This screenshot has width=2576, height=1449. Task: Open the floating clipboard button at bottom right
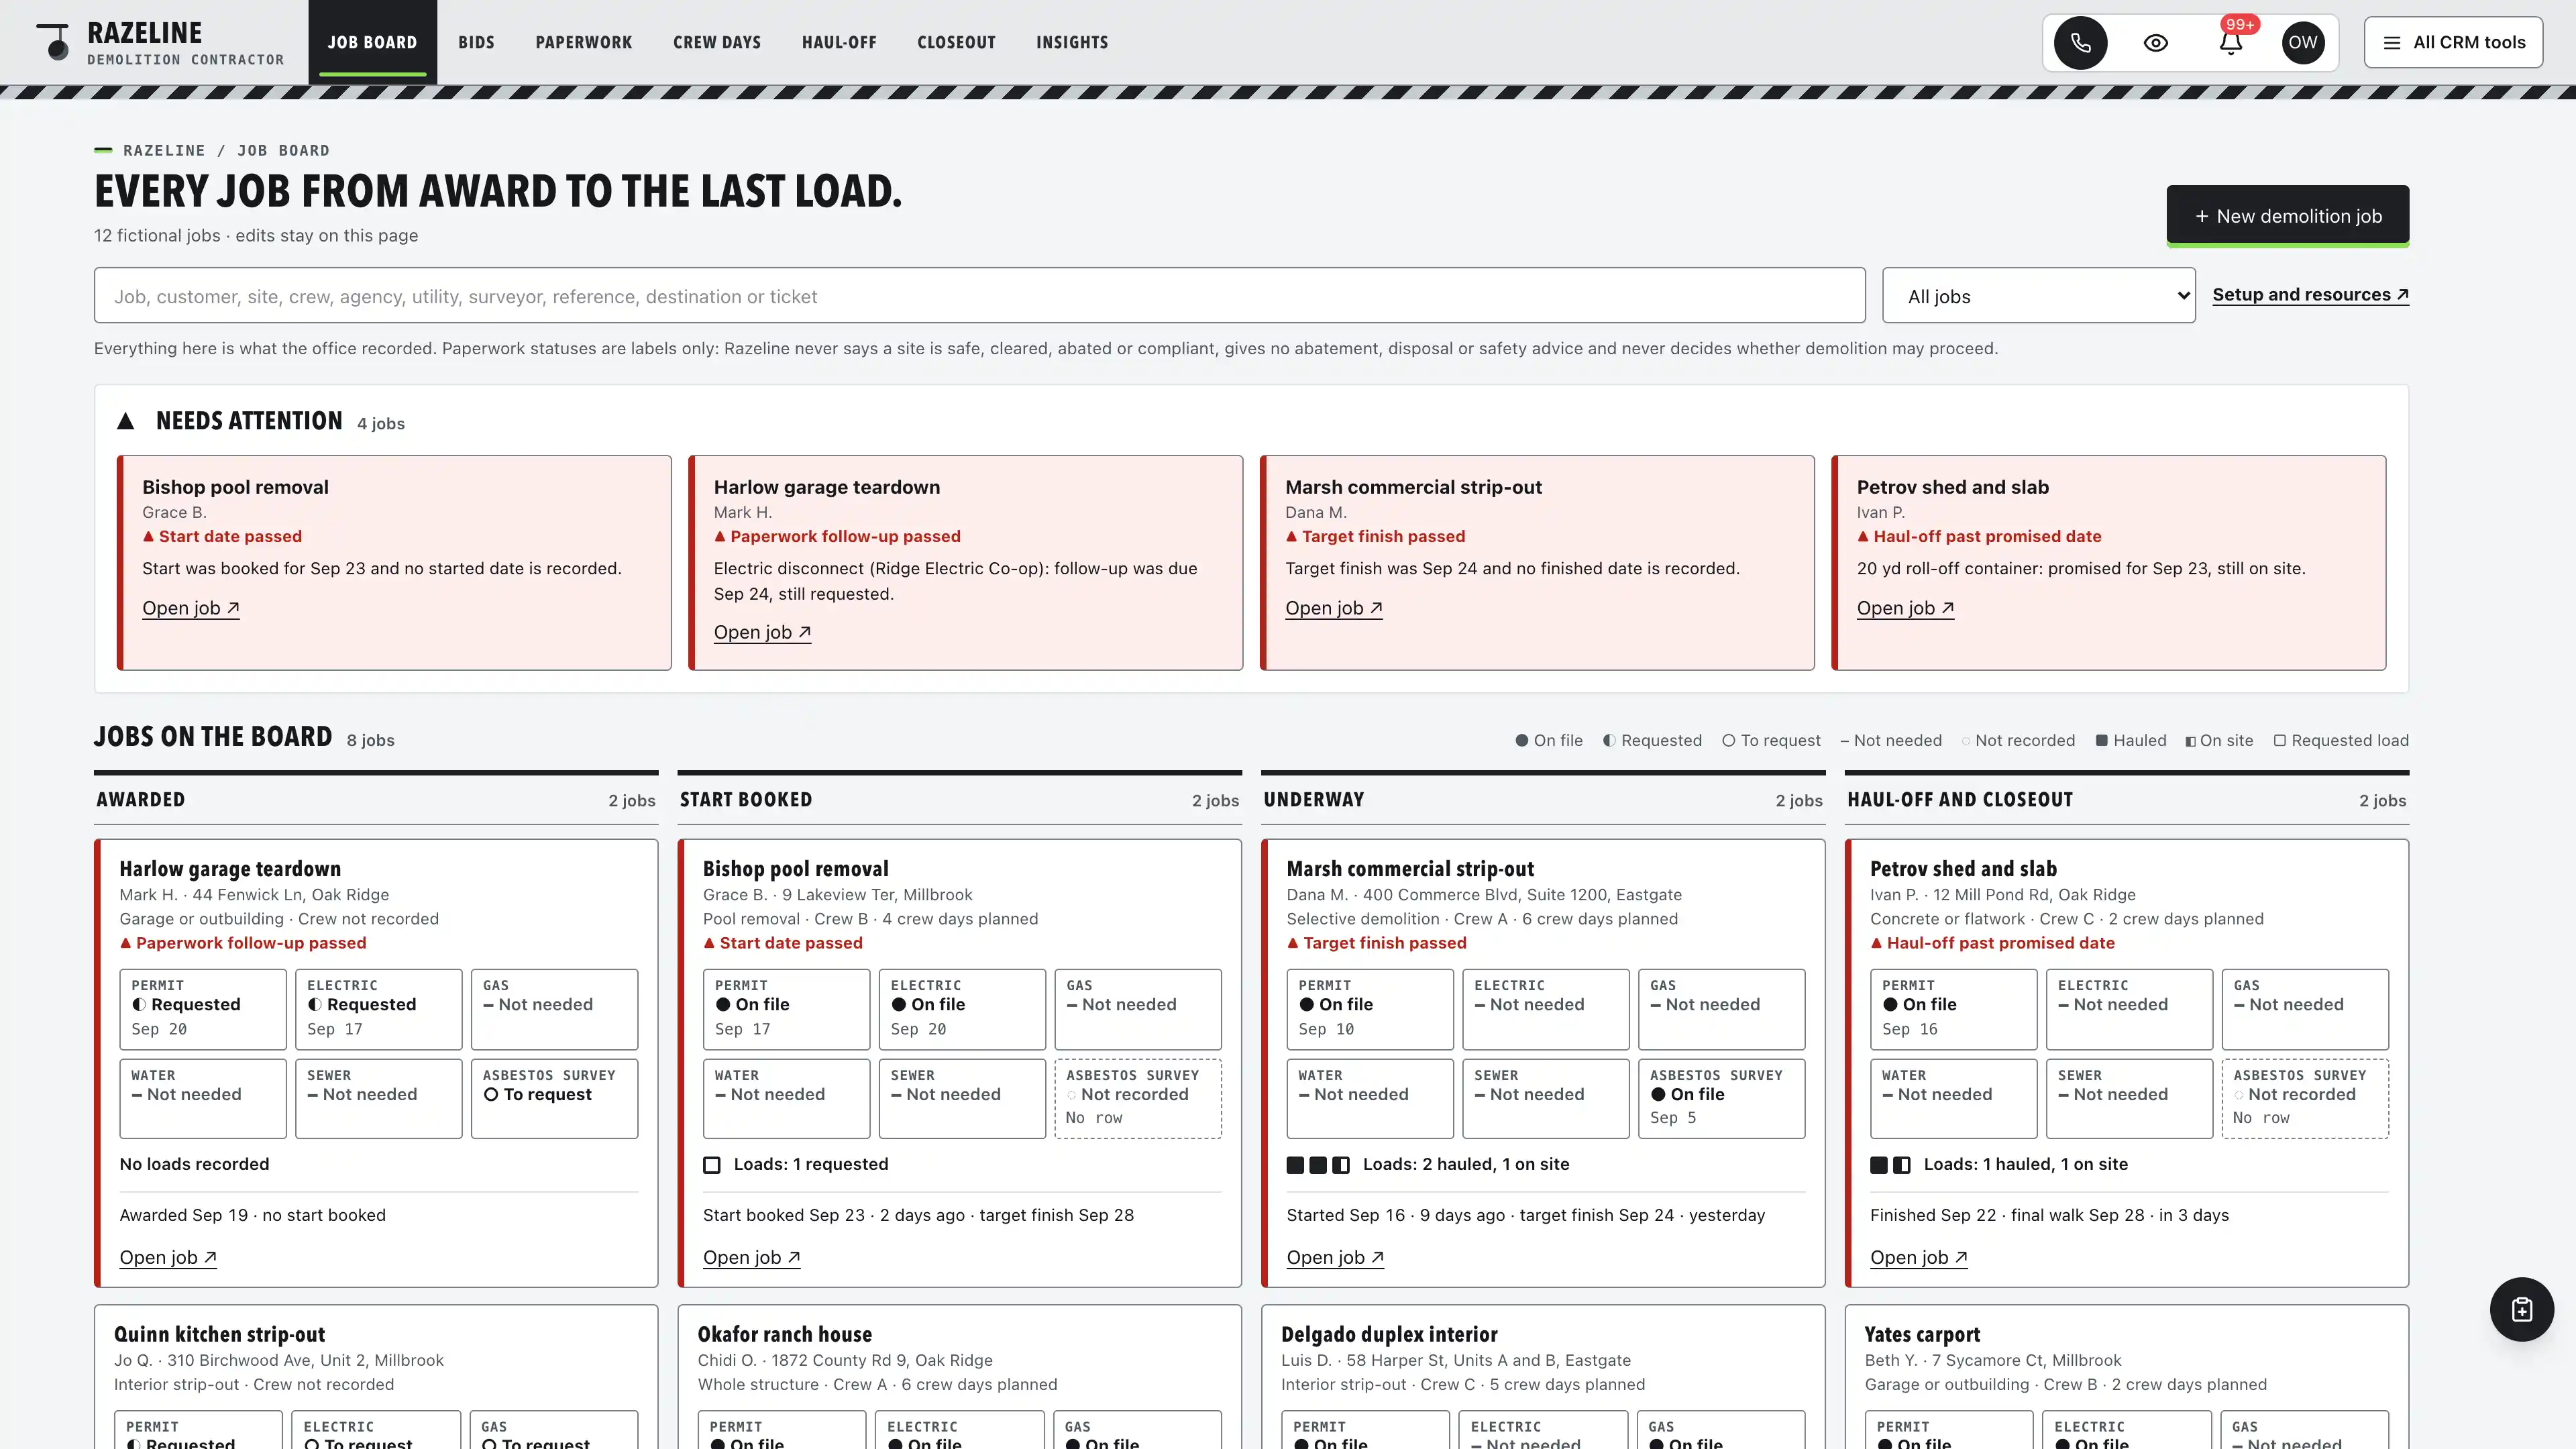pyautogui.click(x=2521, y=1309)
